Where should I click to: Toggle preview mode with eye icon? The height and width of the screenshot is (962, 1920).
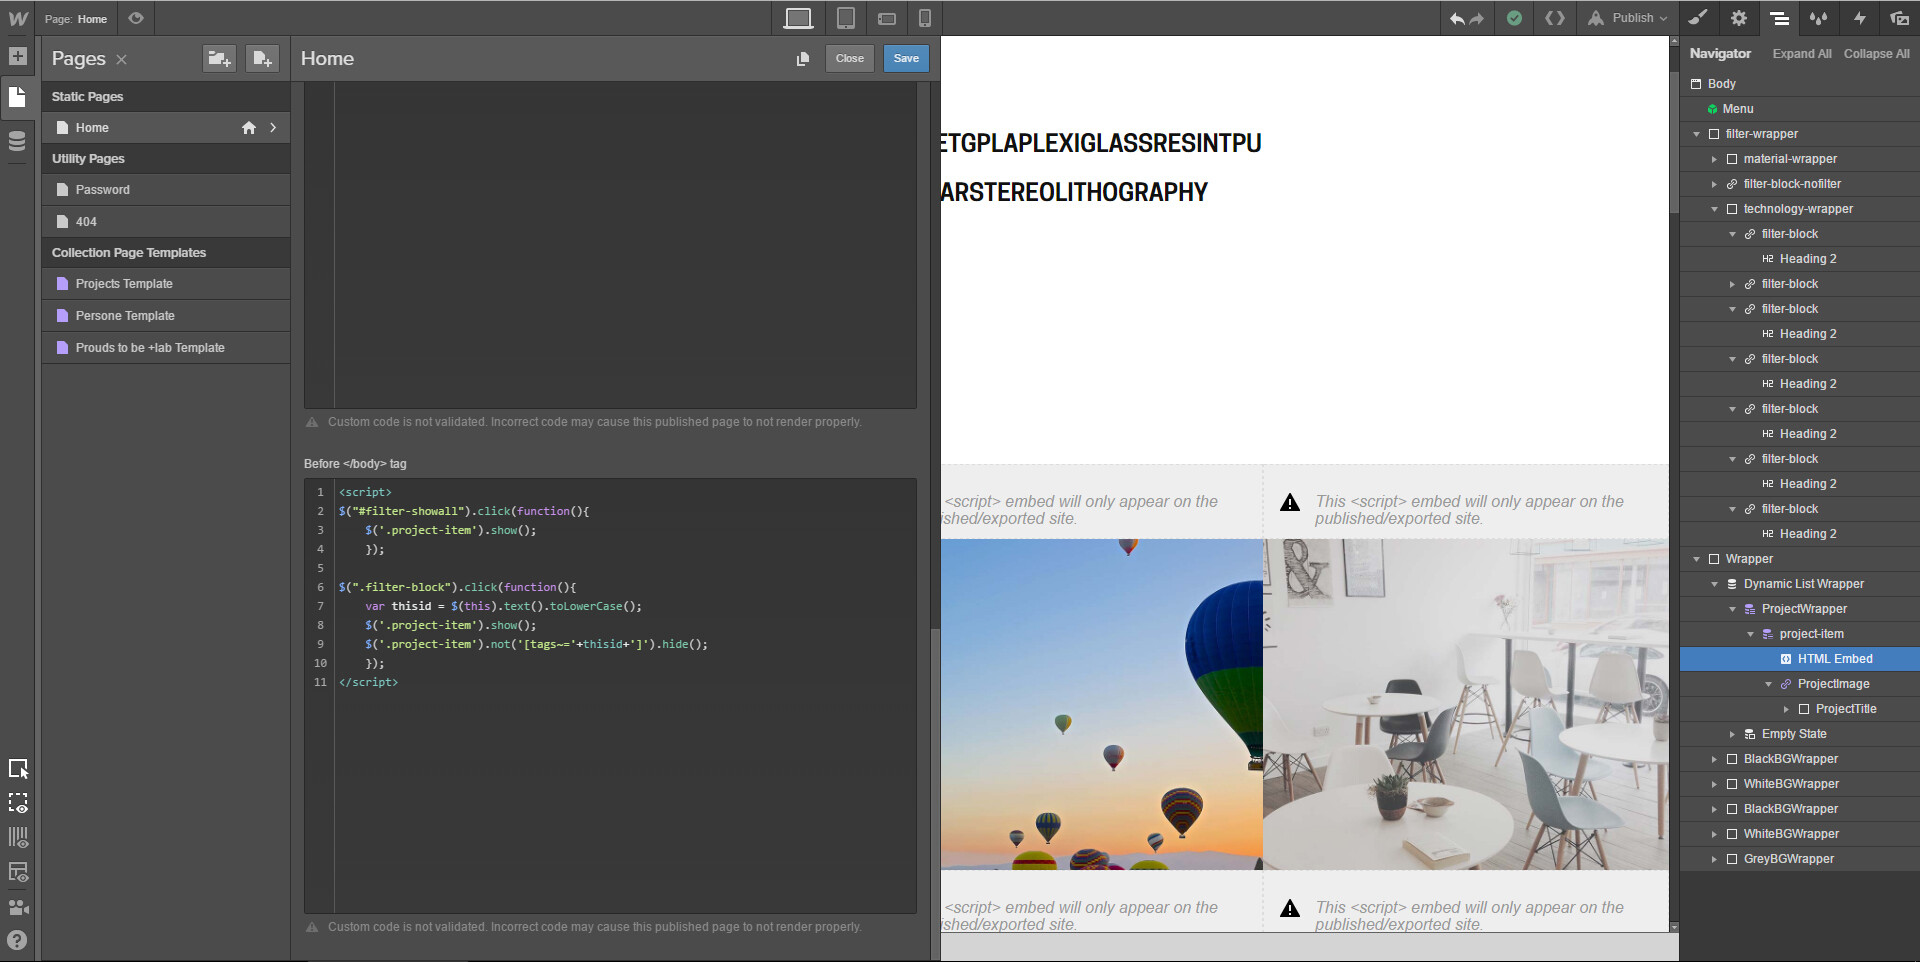point(136,18)
